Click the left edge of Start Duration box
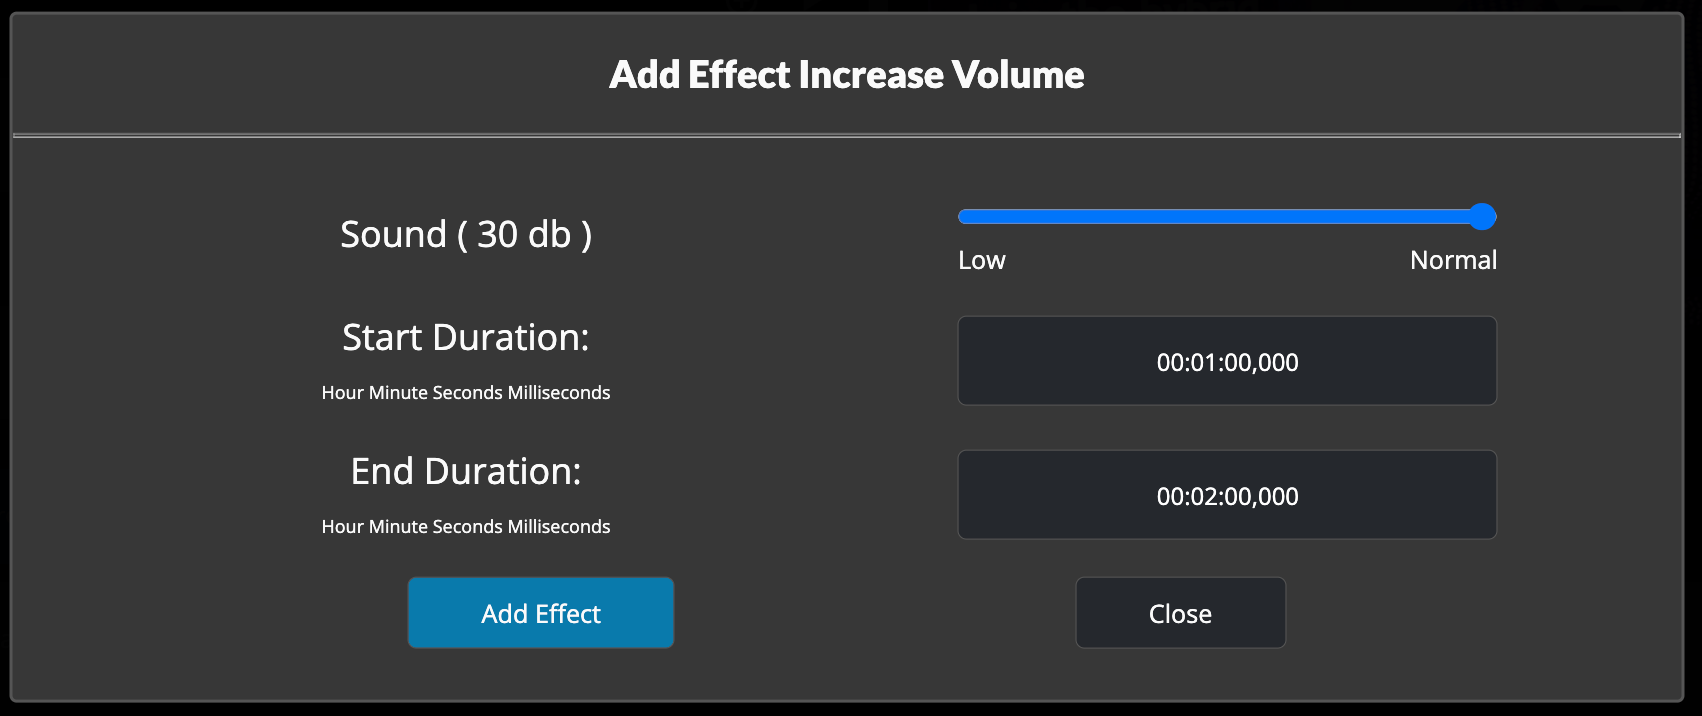This screenshot has width=1702, height=716. click(x=966, y=361)
